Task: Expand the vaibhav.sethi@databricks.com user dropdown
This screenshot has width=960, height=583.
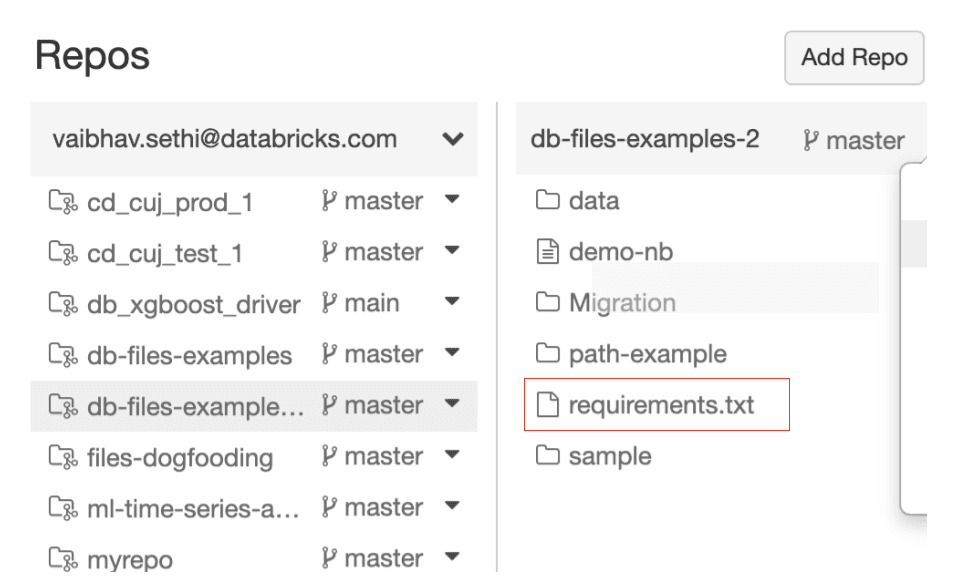Action: point(452,140)
